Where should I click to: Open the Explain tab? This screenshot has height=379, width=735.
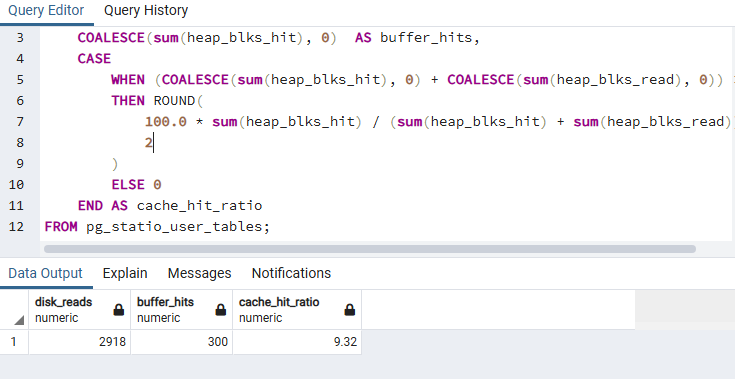pos(125,273)
